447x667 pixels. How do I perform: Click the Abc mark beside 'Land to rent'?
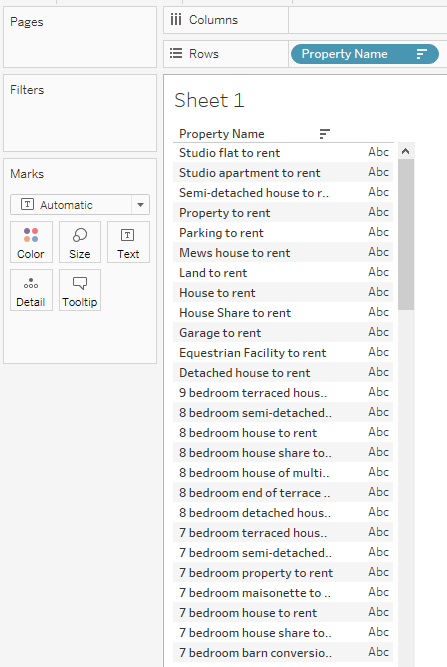(x=378, y=272)
